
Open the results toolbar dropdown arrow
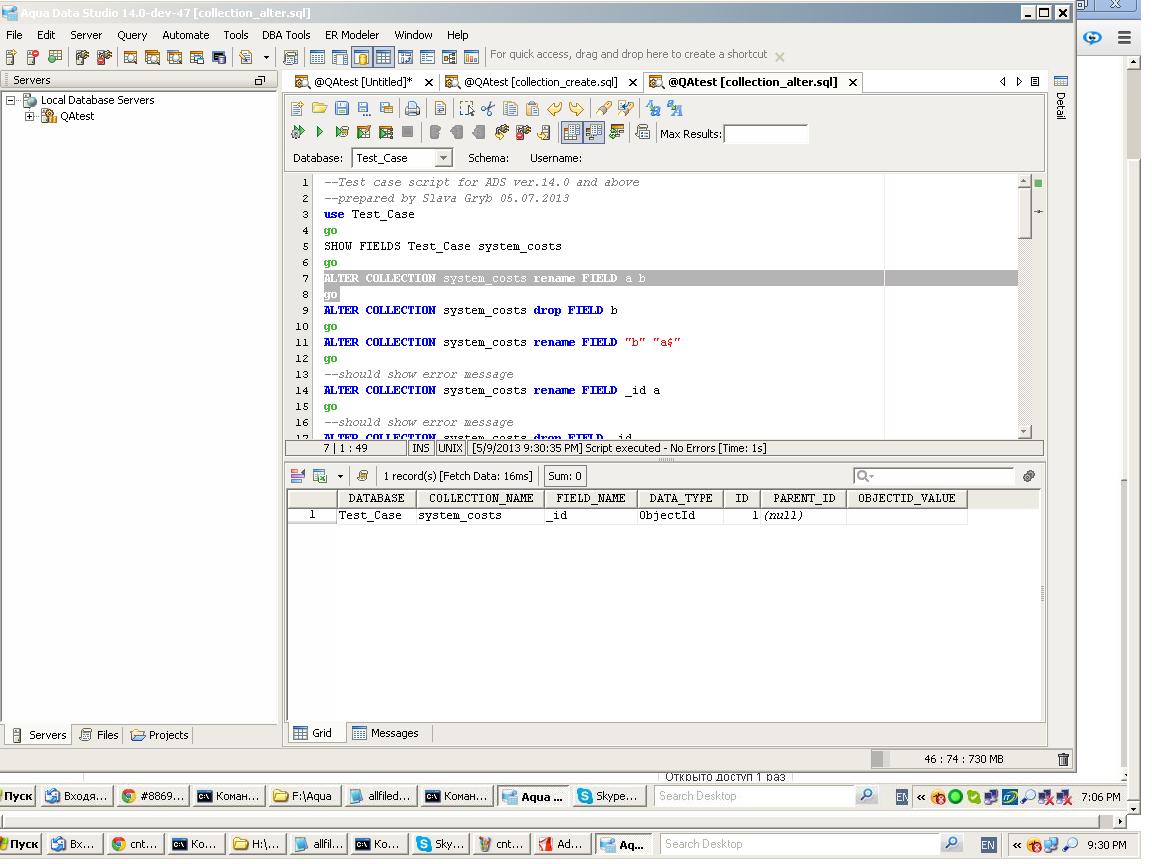(340, 476)
